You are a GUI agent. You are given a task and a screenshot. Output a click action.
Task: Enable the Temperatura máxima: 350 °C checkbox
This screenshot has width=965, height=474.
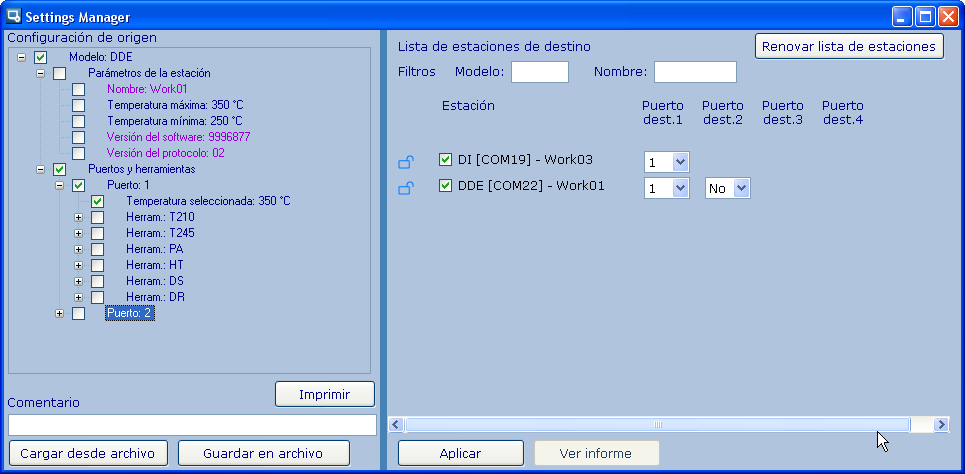79,105
